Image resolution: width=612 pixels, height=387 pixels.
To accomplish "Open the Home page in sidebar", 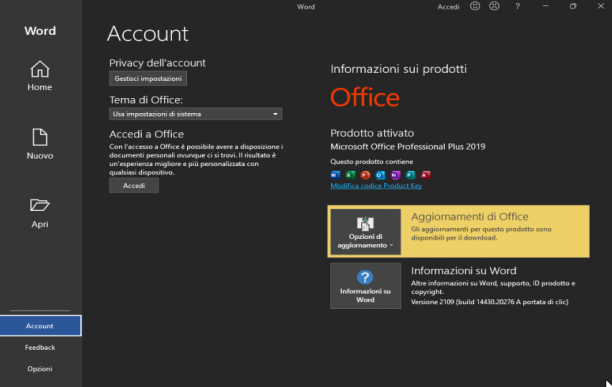I will coord(40,76).
